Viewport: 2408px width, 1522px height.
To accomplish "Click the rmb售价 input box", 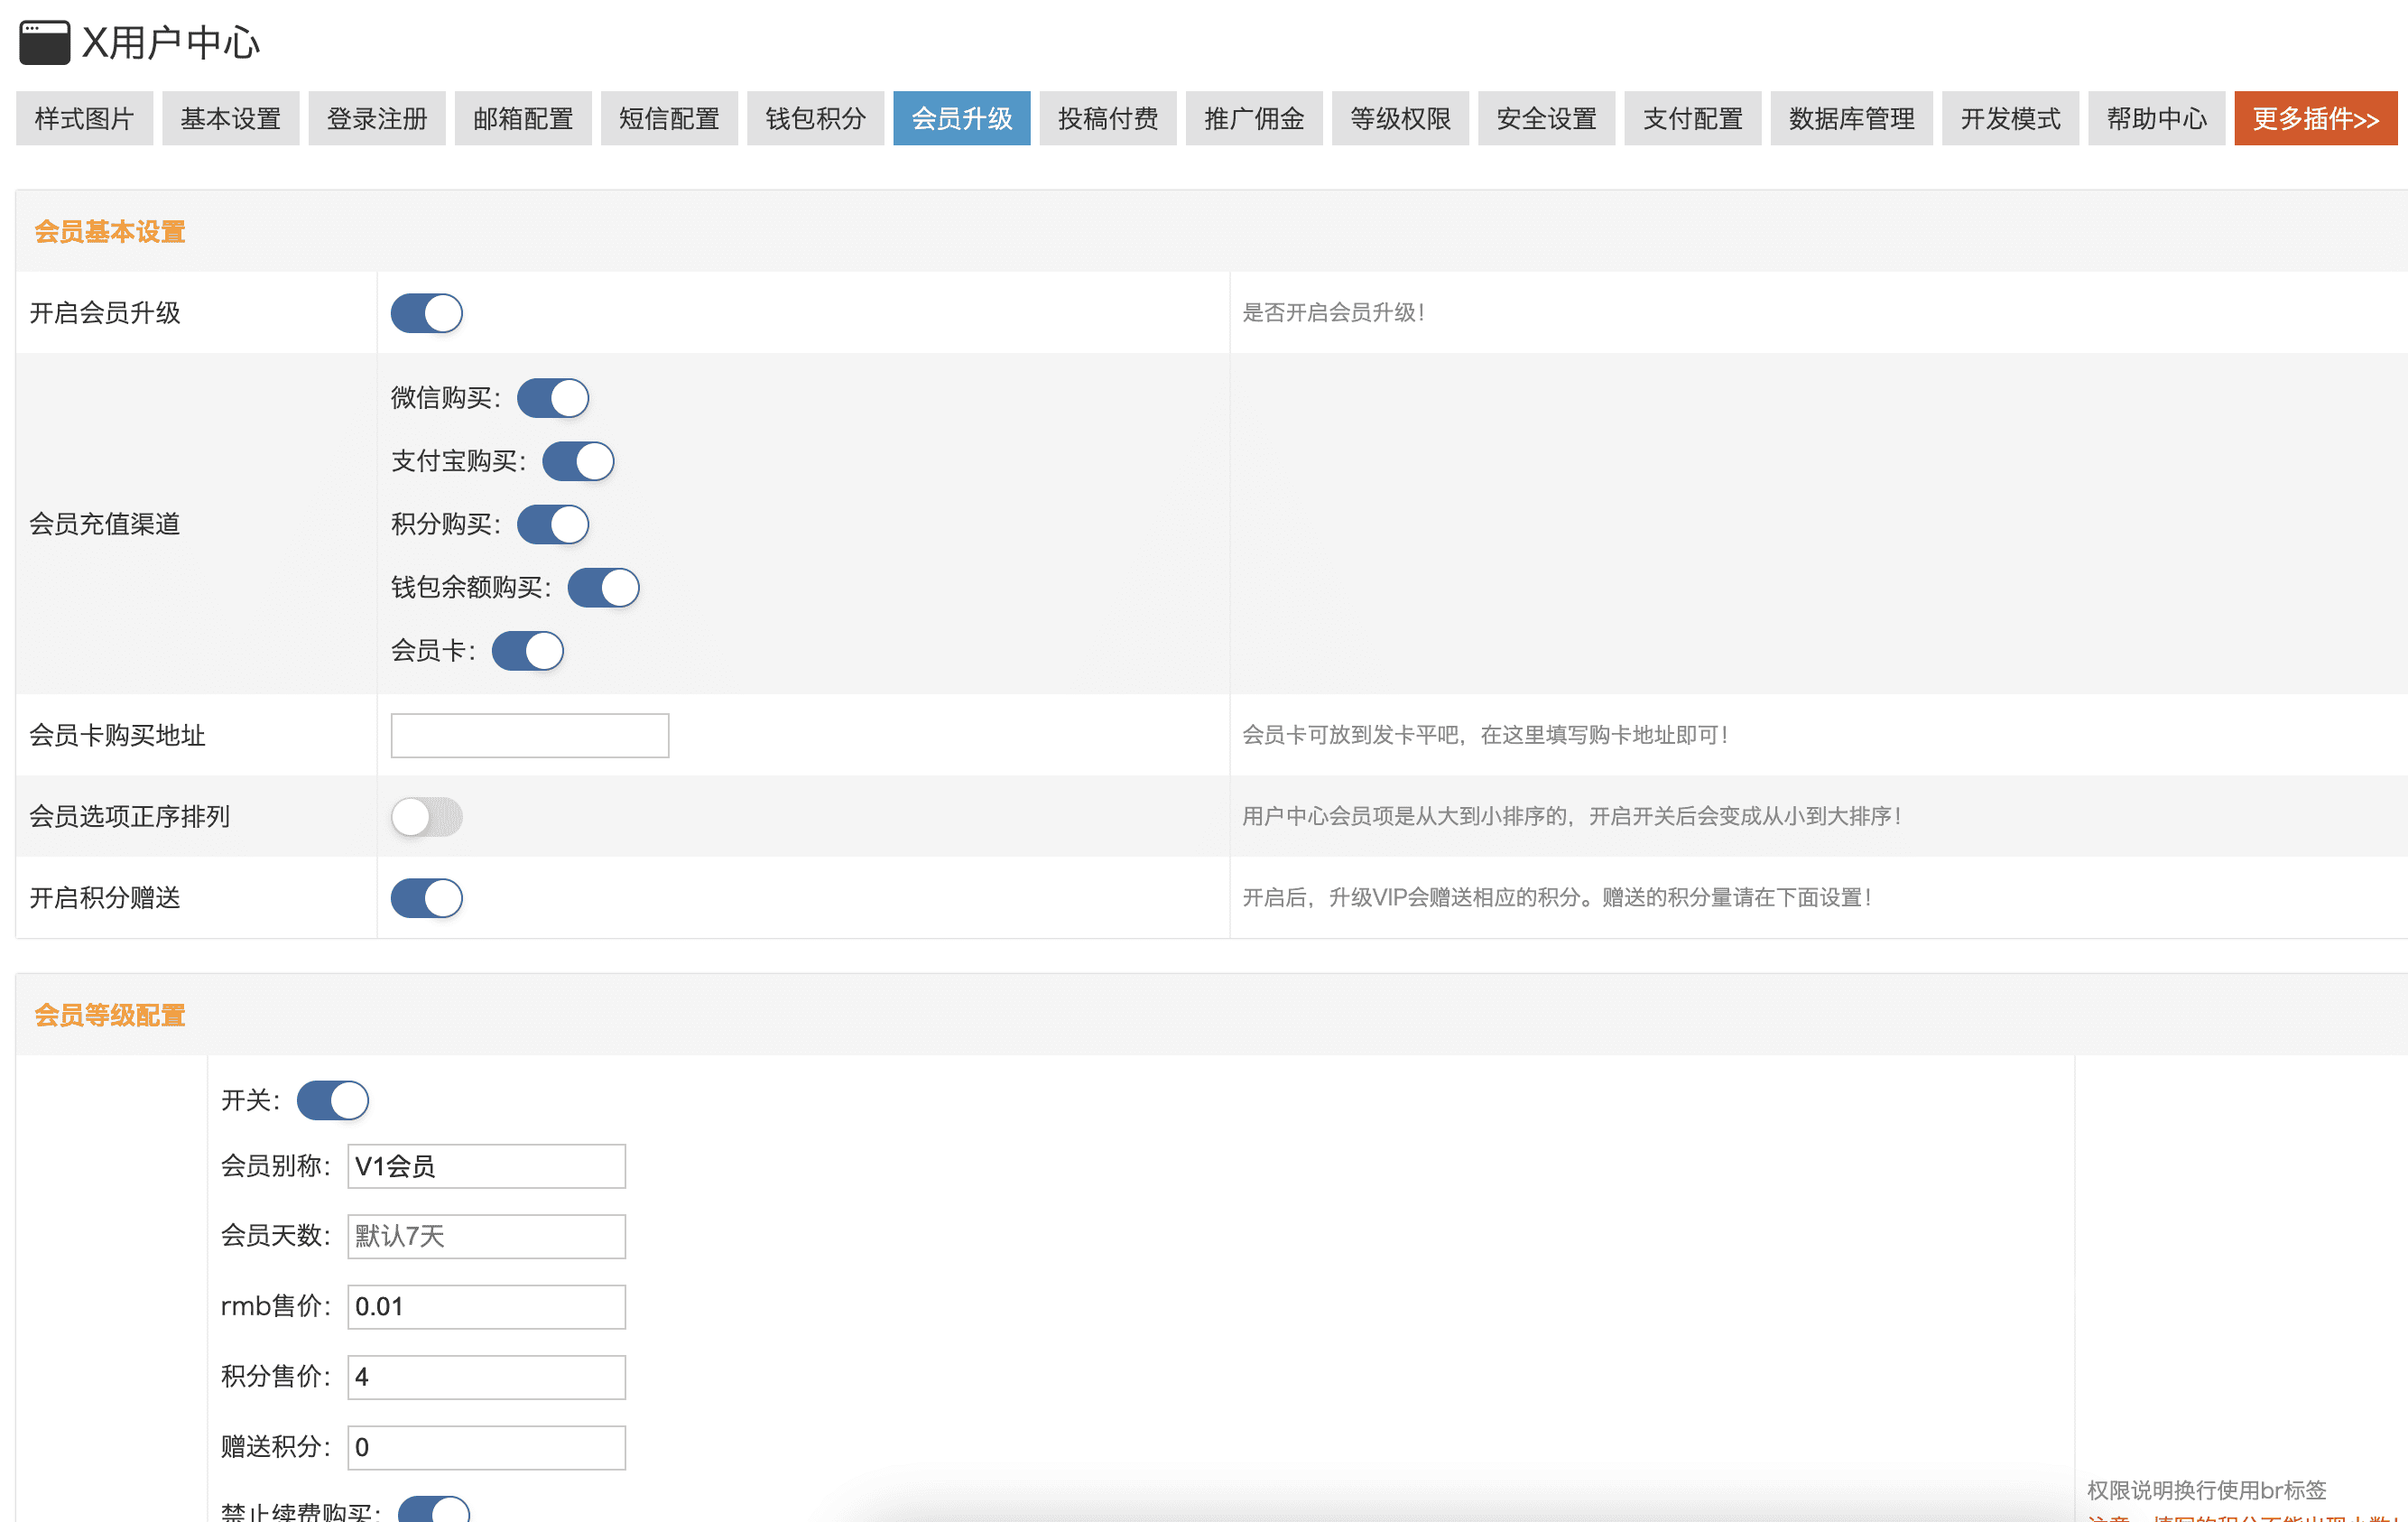I will [486, 1306].
